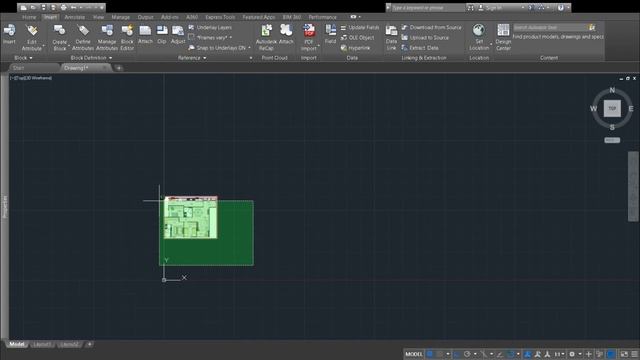Expand the Block Definition panel dropdown

pyautogui.click(x=110, y=58)
